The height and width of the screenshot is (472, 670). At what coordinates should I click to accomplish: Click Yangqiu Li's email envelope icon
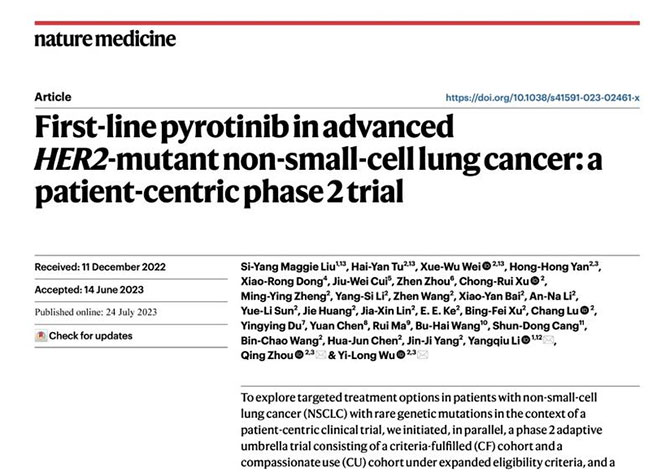click(x=549, y=340)
